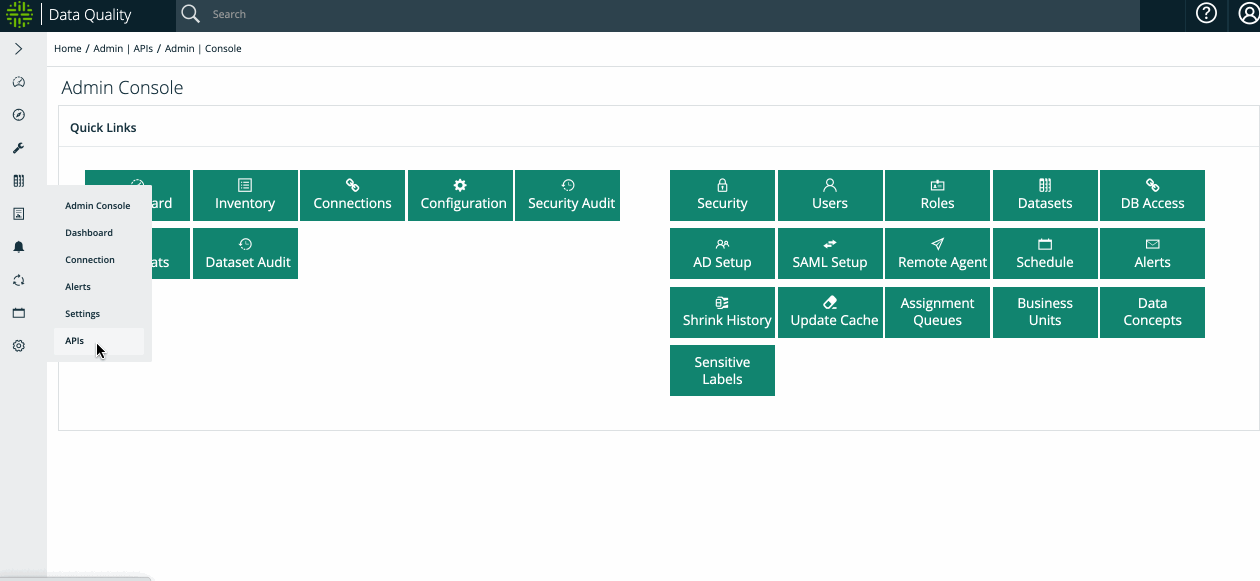
Task: Open the compass explorer icon in sidebar
Action: click(x=18, y=115)
